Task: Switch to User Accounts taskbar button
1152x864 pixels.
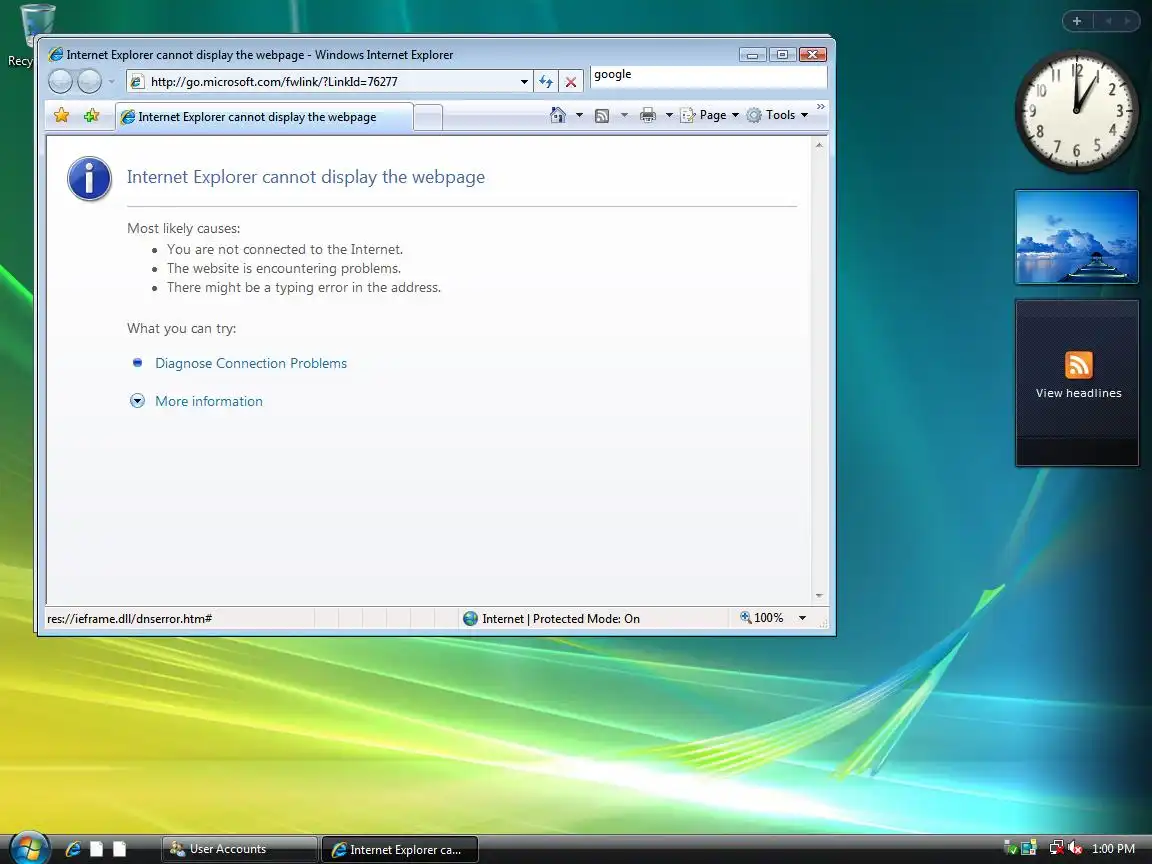Action: [x=239, y=849]
